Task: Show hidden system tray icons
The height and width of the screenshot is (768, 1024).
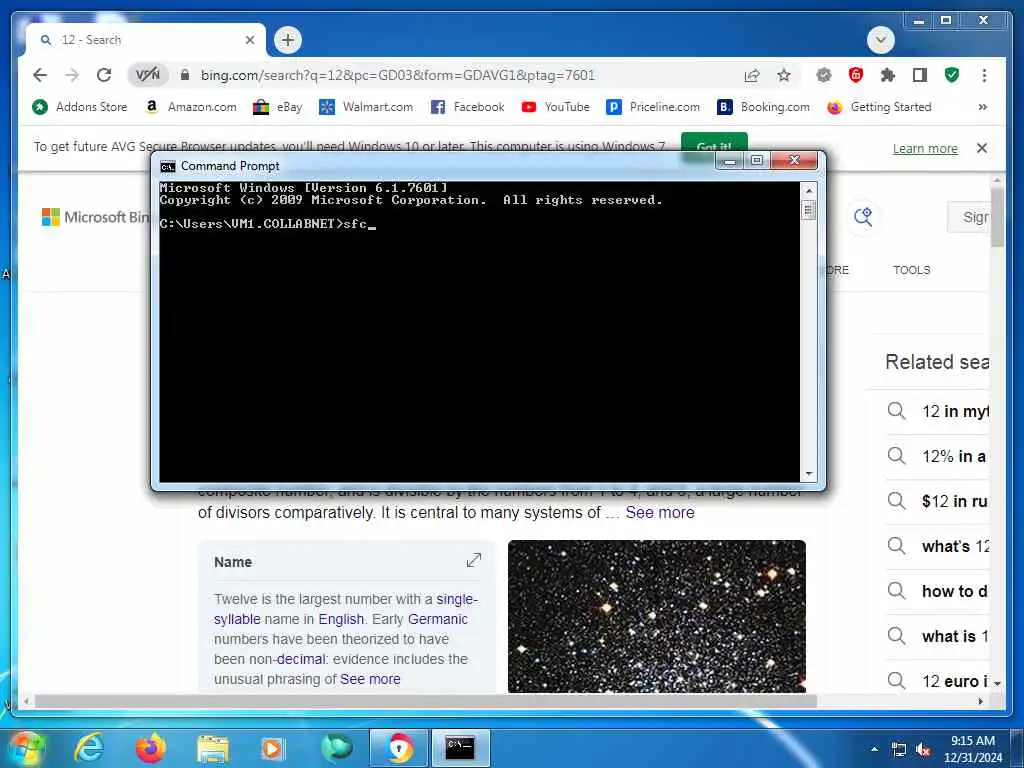Action: coord(874,750)
